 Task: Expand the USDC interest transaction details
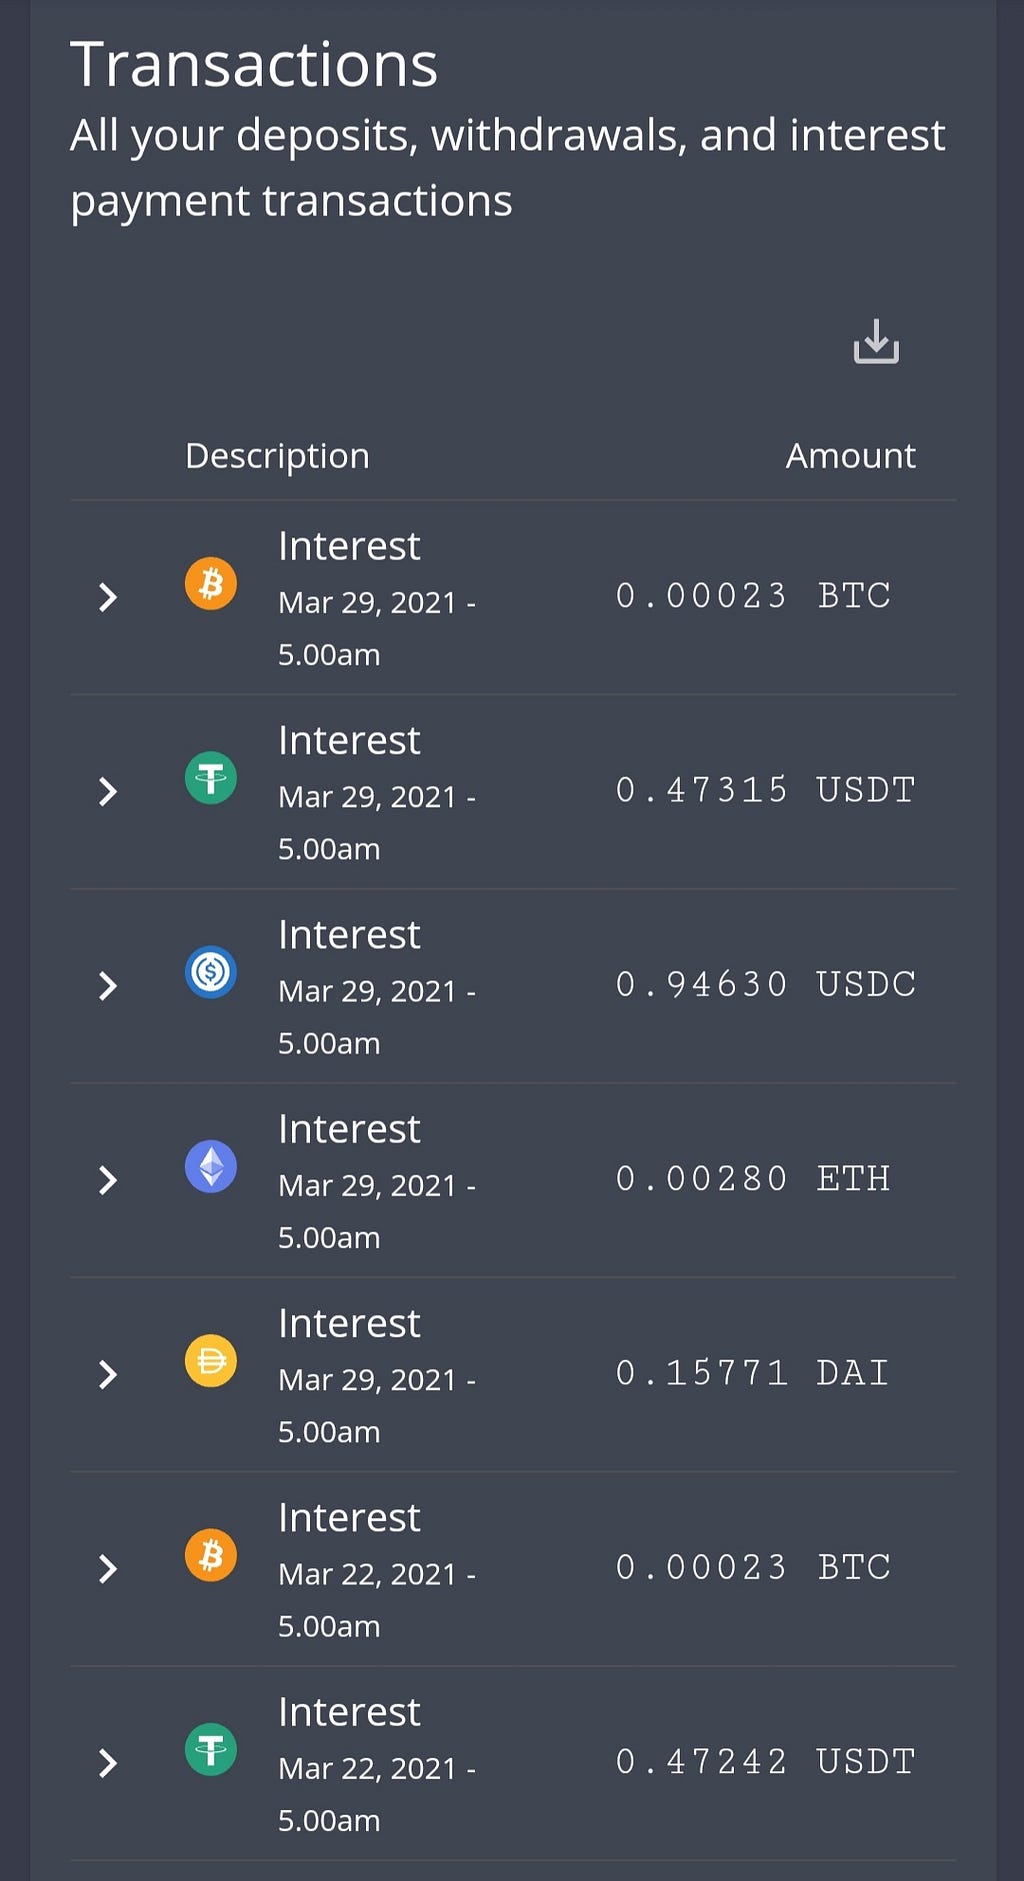tap(108, 987)
